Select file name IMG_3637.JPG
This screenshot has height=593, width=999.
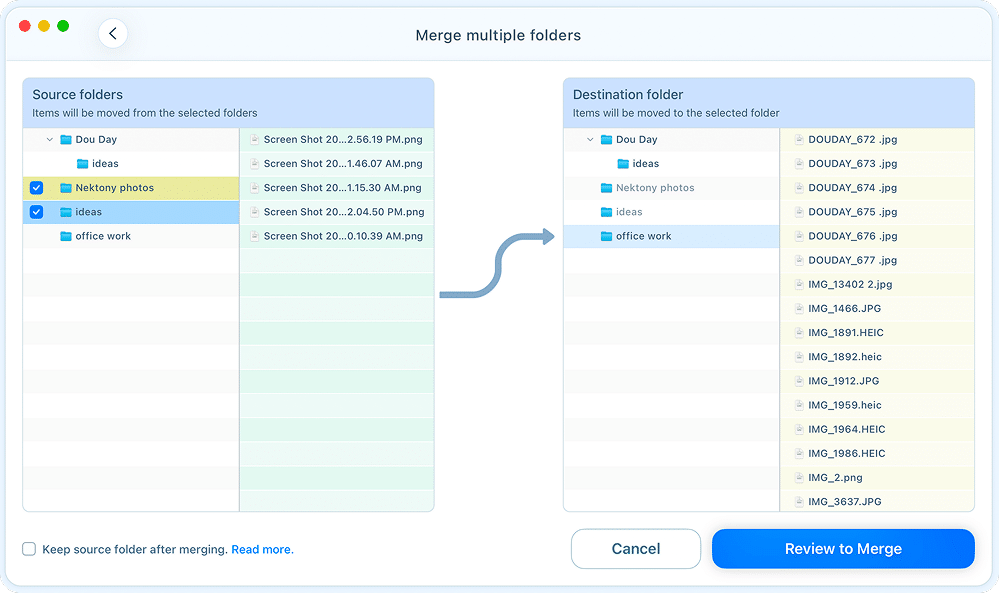coord(845,502)
